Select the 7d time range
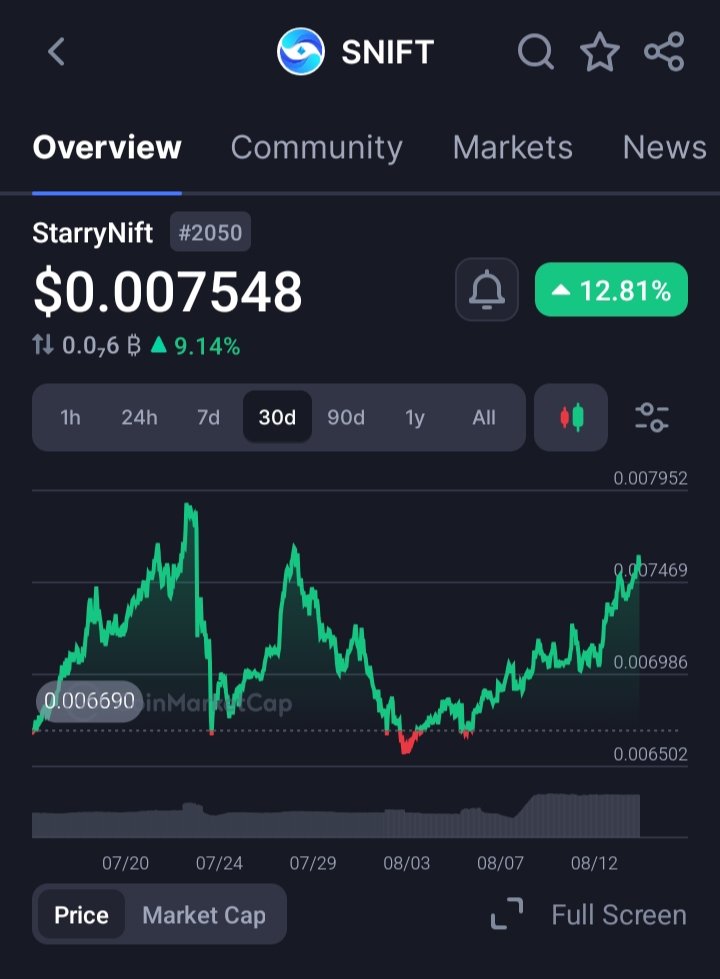Screen dimensions: 720x979 (209, 417)
